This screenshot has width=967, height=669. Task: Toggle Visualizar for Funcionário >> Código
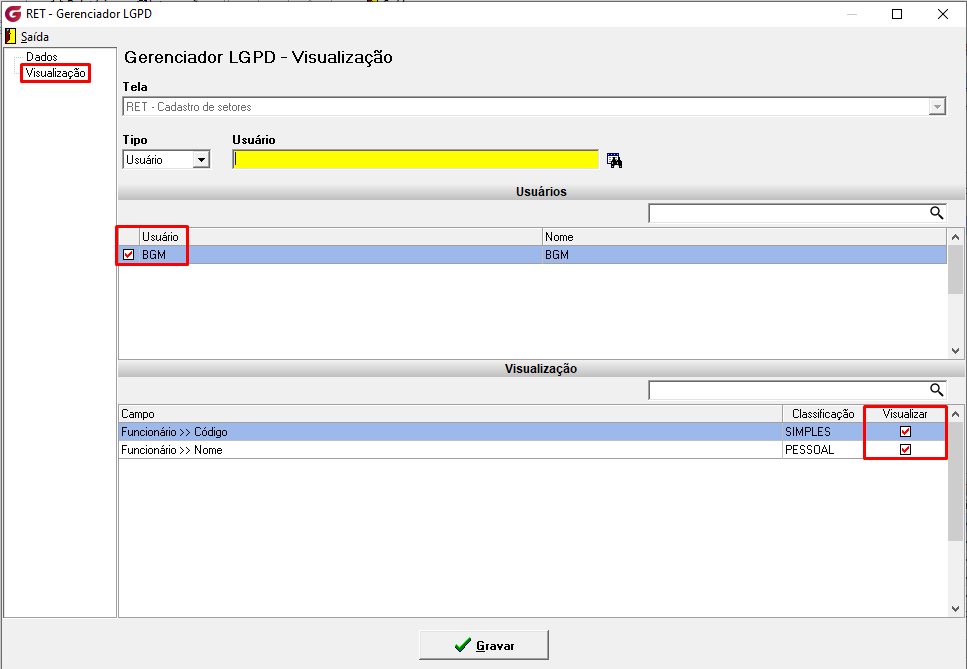(905, 432)
